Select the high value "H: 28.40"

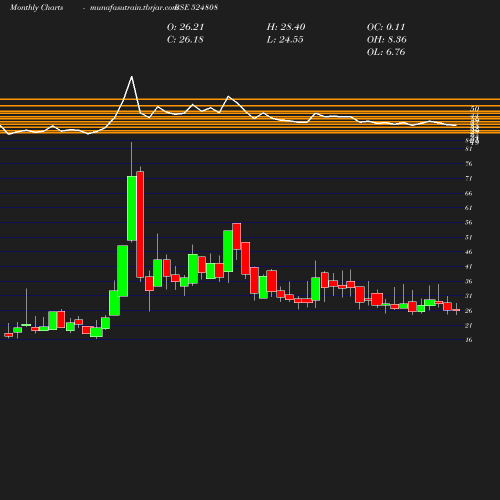(x=286, y=27)
